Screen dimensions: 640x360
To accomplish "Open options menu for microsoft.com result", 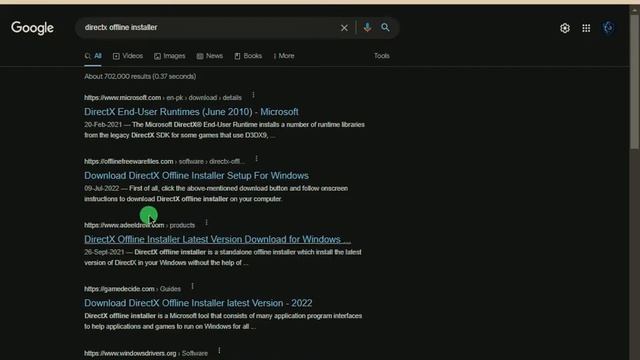I will point(253,95).
